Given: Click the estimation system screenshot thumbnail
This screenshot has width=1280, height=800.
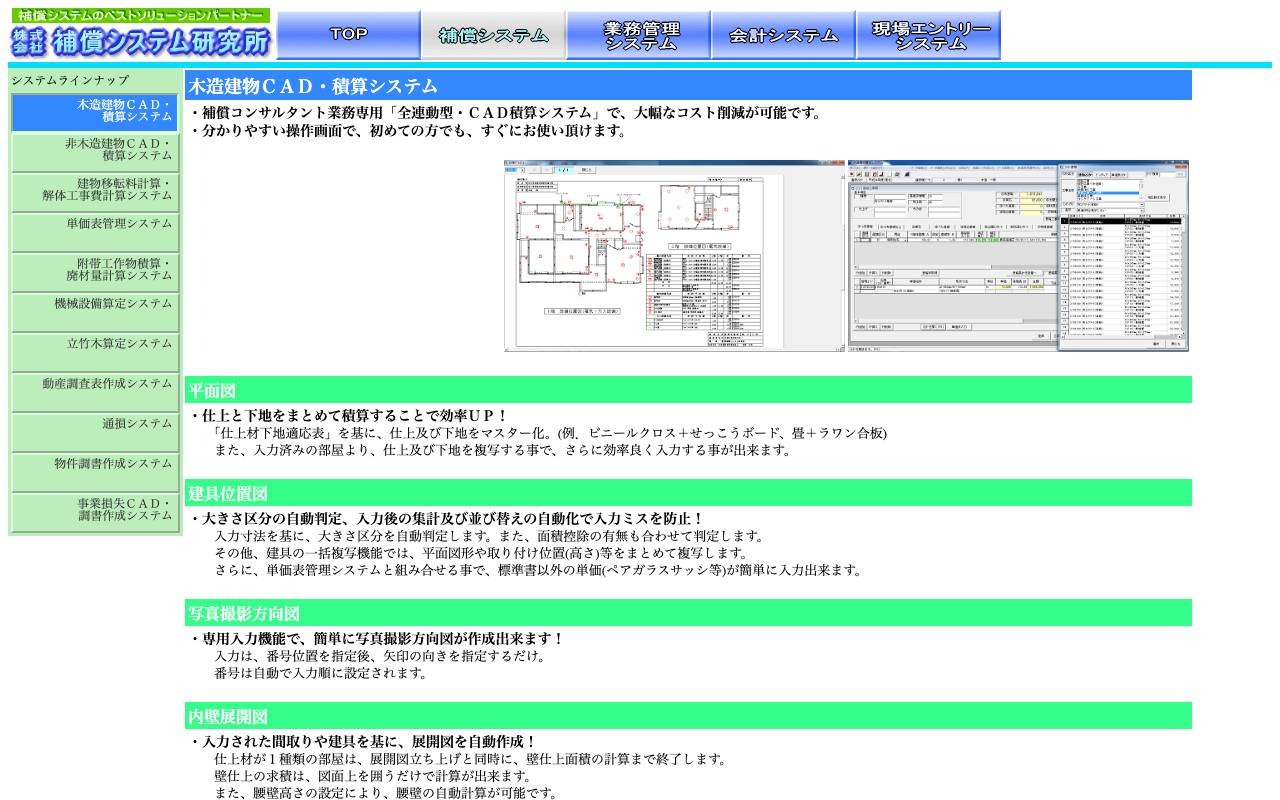Looking at the screenshot, I should click(x=1018, y=256).
